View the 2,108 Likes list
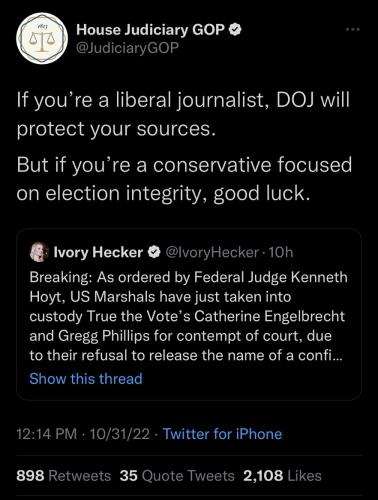The width and height of the screenshot is (378, 500). (282, 476)
